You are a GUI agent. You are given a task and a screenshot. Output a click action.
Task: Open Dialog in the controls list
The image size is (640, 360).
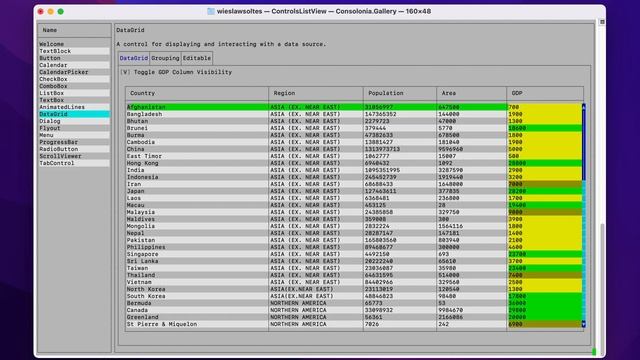[74, 121]
